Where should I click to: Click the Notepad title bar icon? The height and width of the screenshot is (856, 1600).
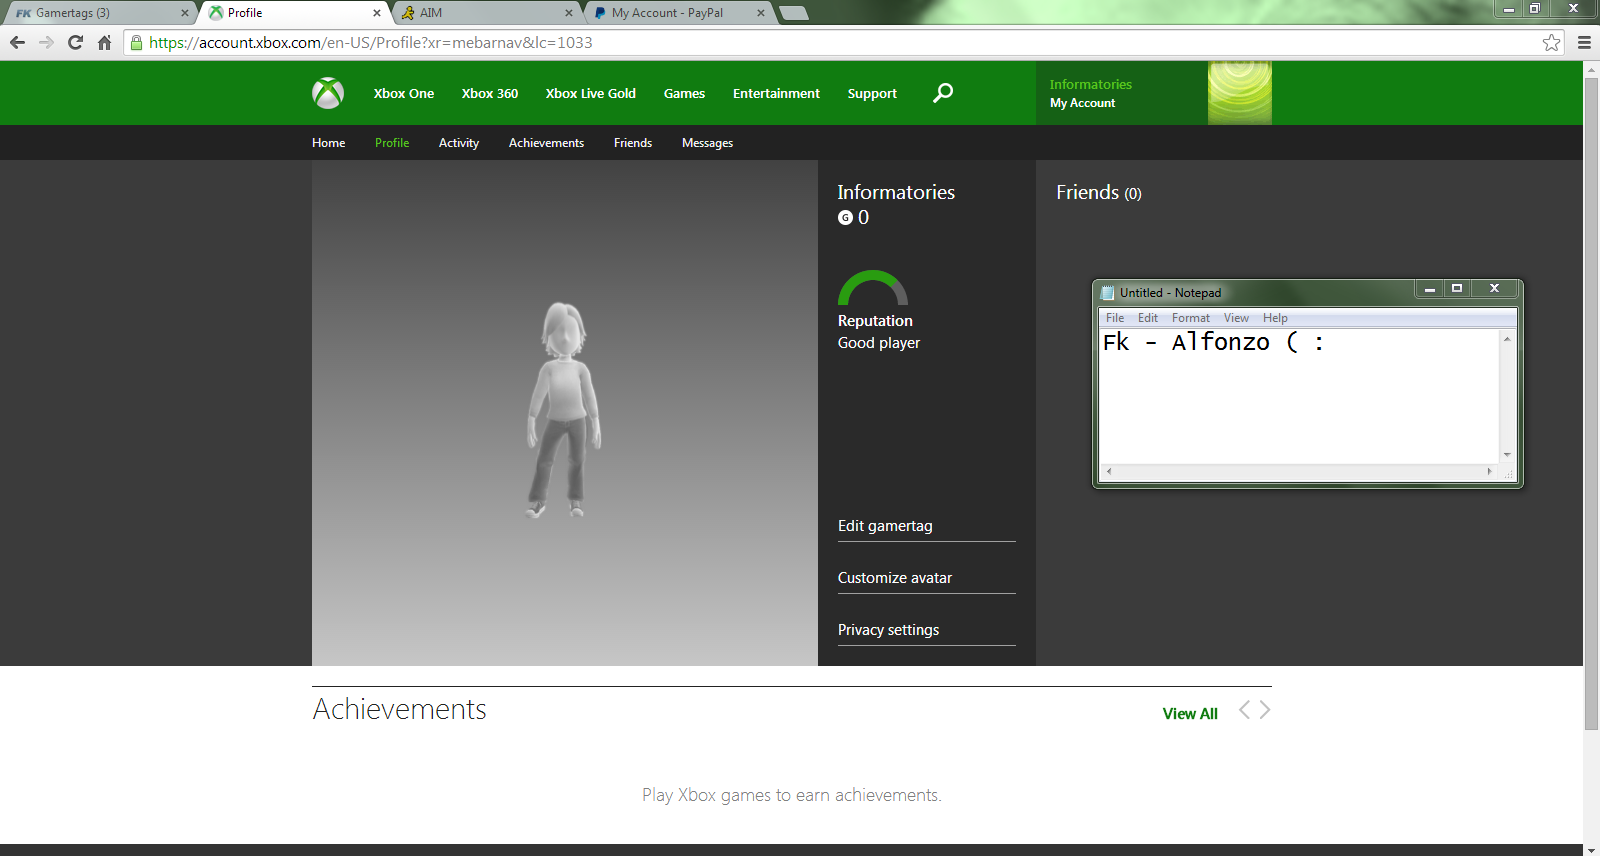[x=1107, y=292]
